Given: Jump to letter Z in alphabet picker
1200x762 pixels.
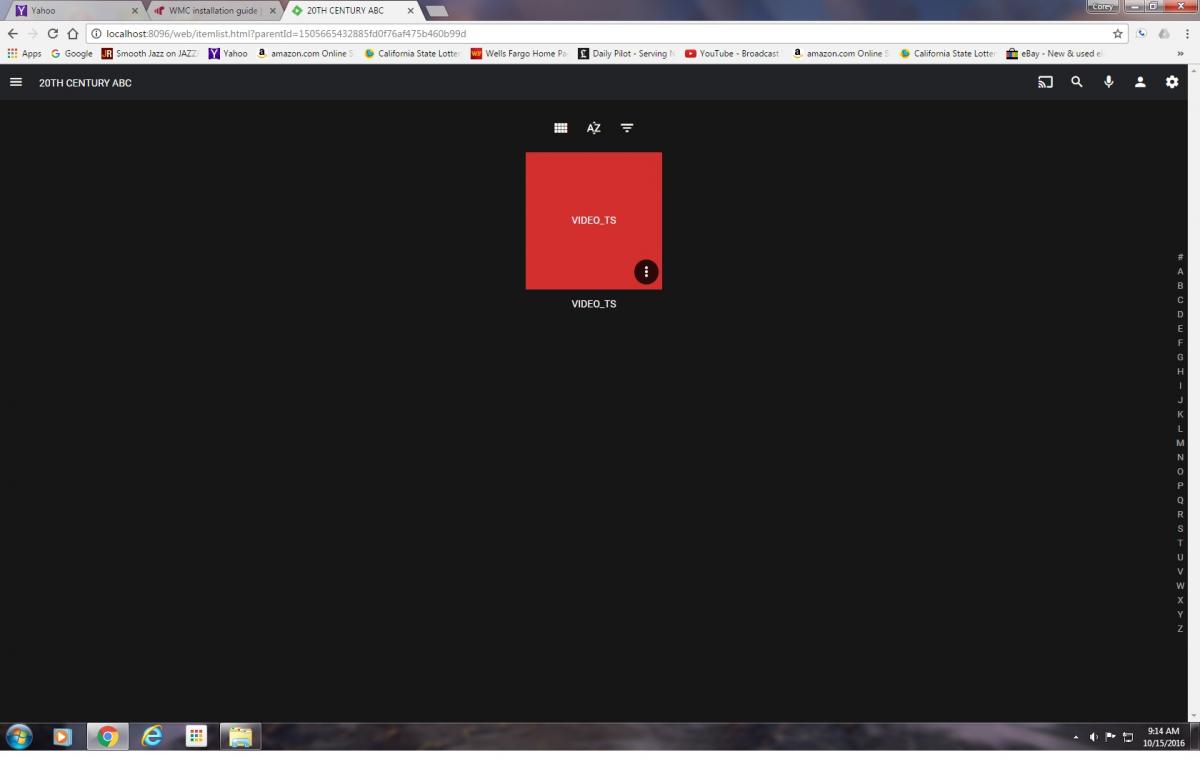Looking at the screenshot, I should tap(1180, 629).
